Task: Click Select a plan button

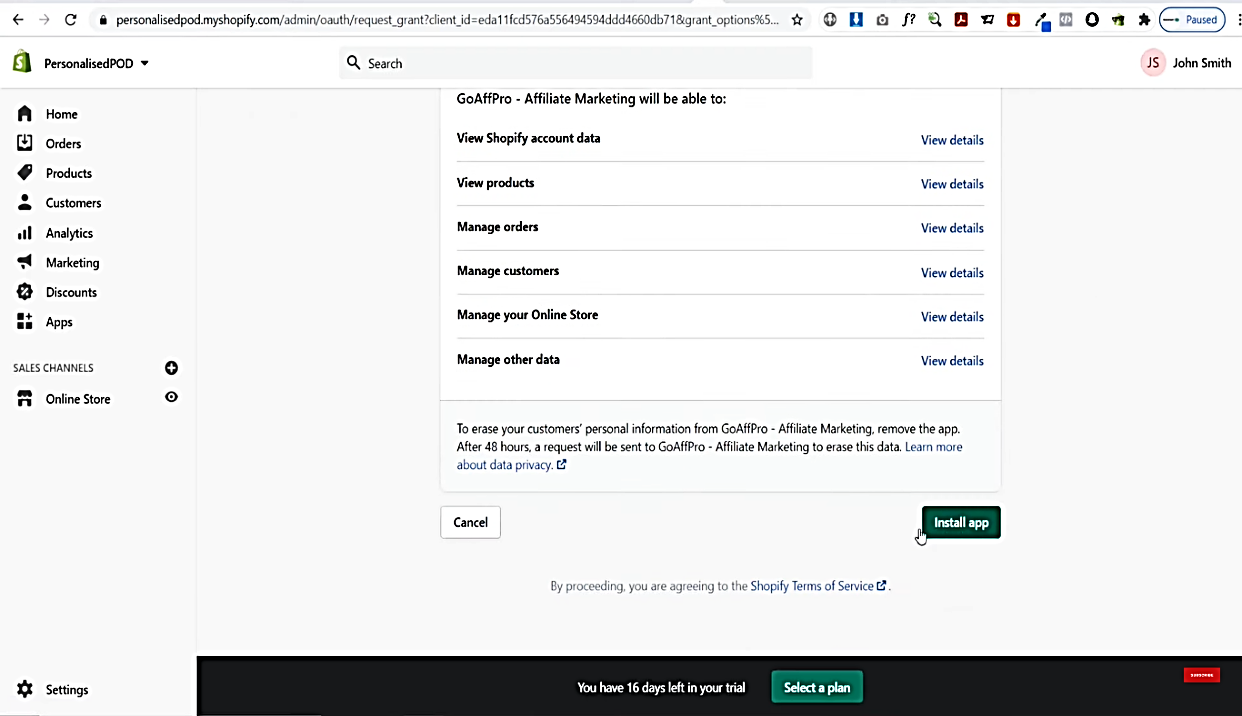Action: 817,687
